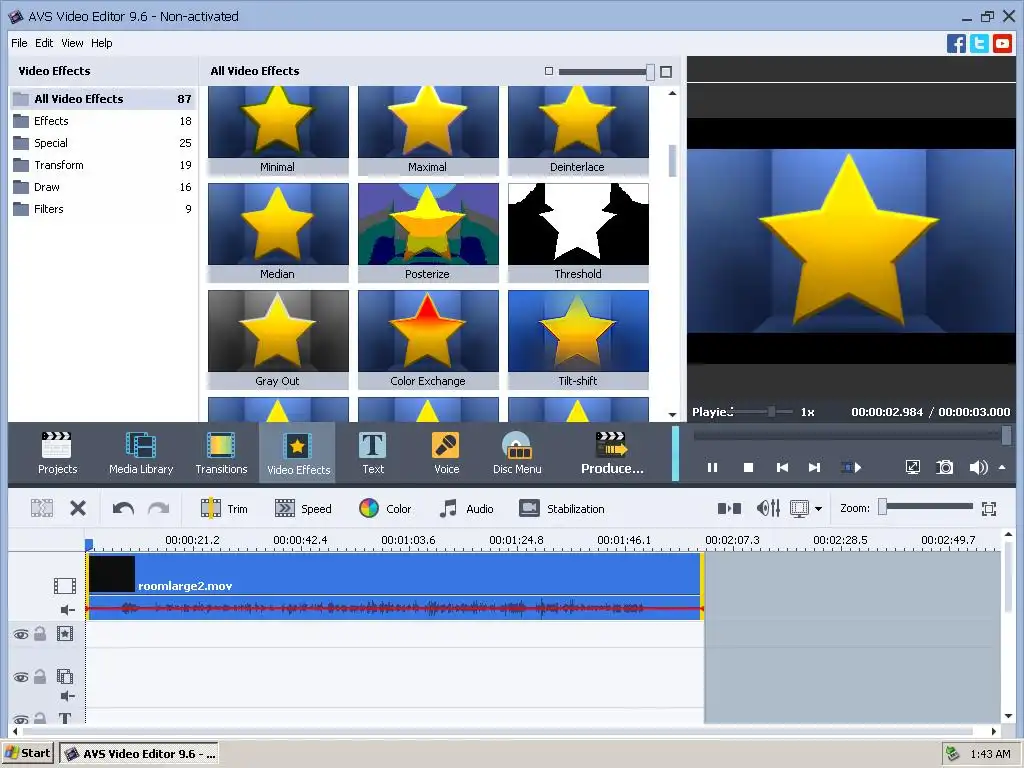Select the Color Exchange effect thumbnail

(428, 339)
